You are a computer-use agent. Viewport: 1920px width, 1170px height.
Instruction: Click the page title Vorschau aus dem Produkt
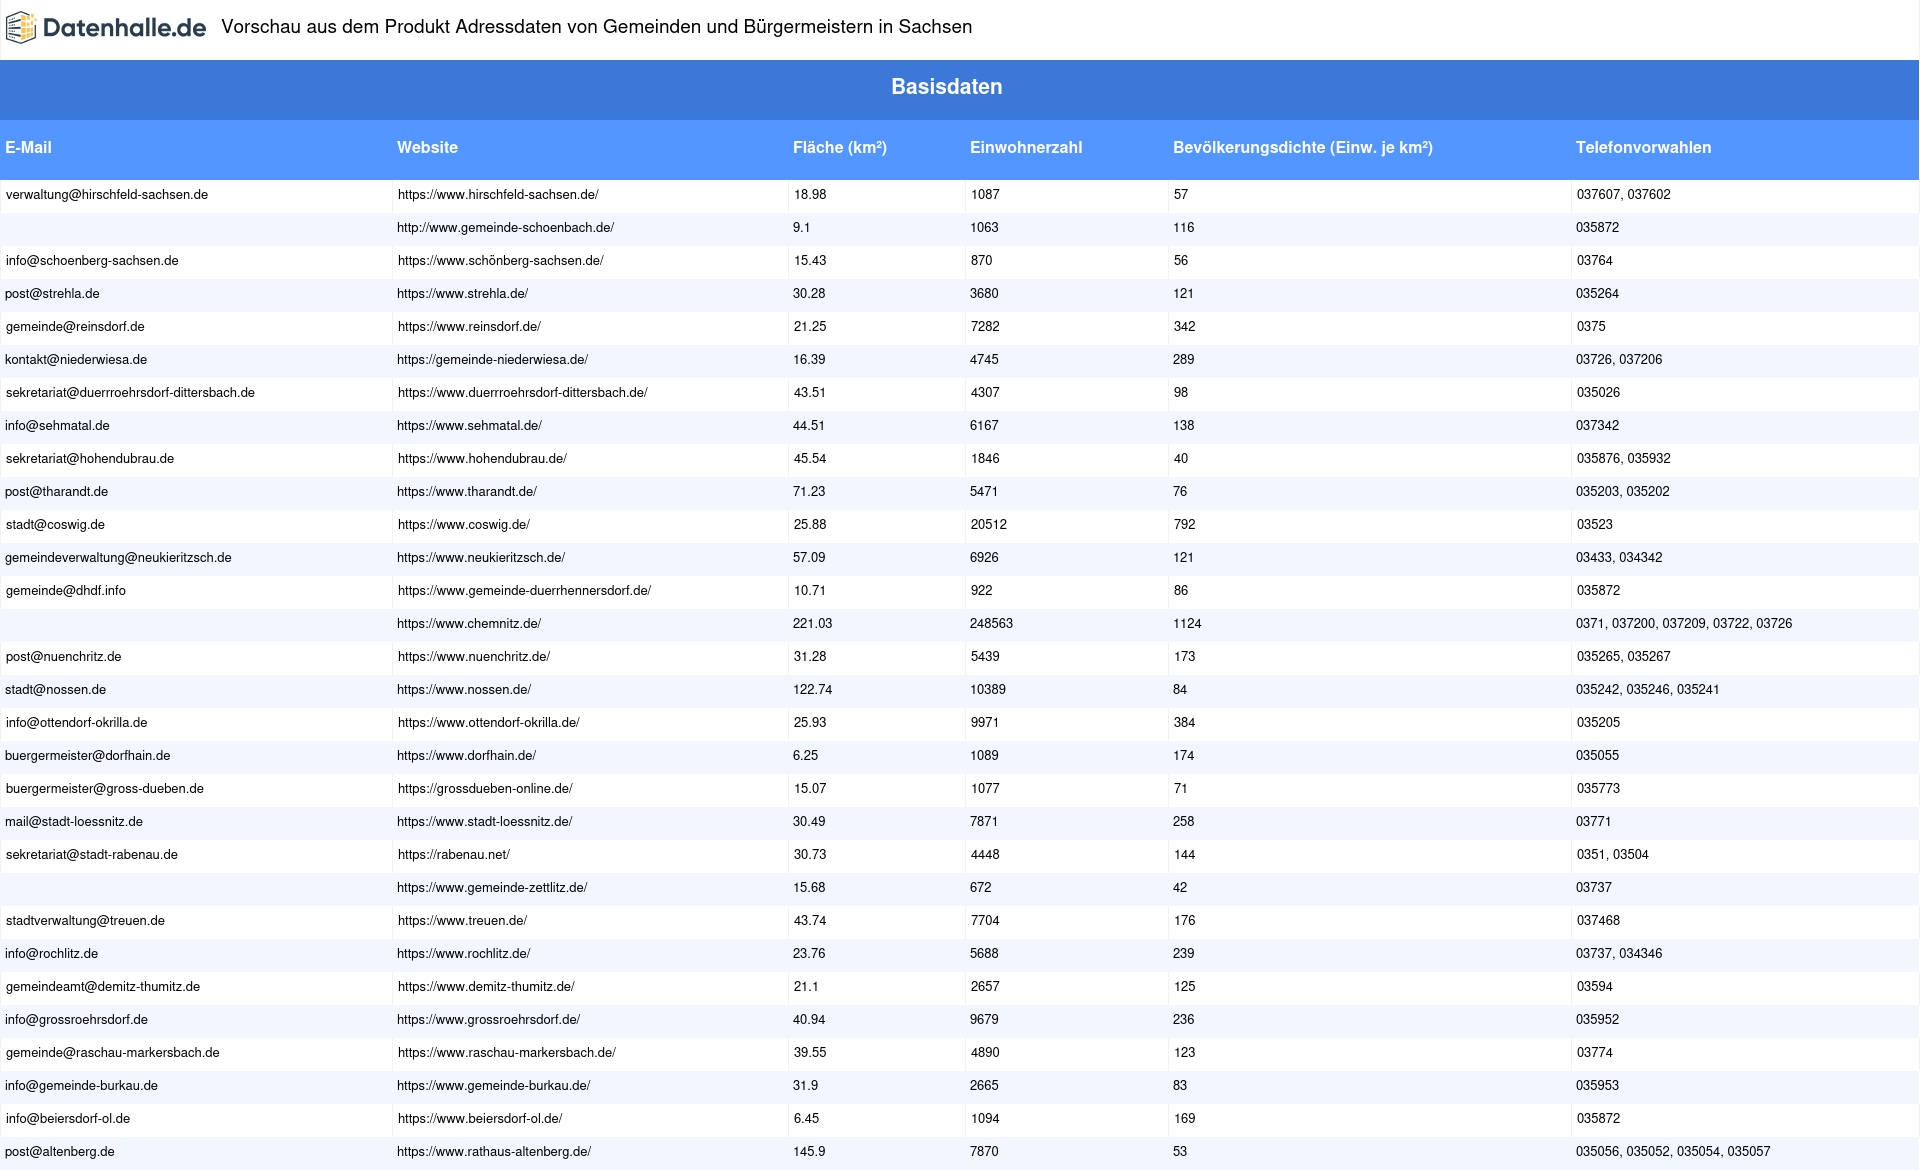pyautogui.click(x=596, y=27)
